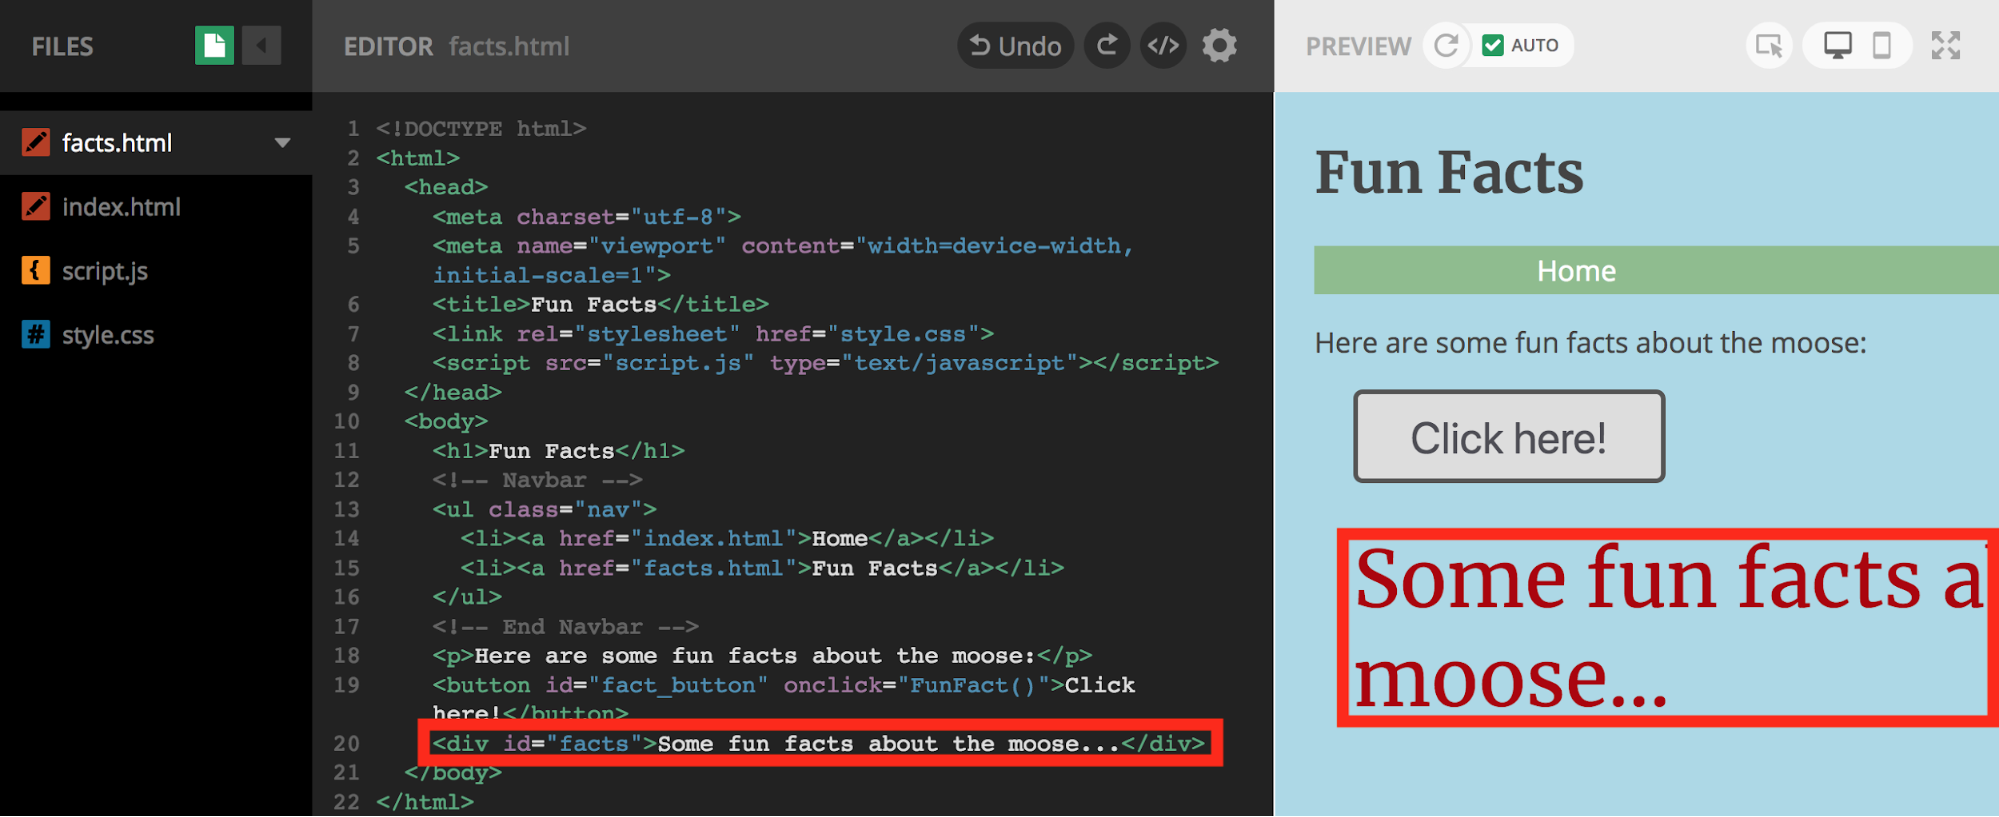The width and height of the screenshot is (1999, 817).
Task: Click the Redo arrow icon
Action: (x=1107, y=46)
